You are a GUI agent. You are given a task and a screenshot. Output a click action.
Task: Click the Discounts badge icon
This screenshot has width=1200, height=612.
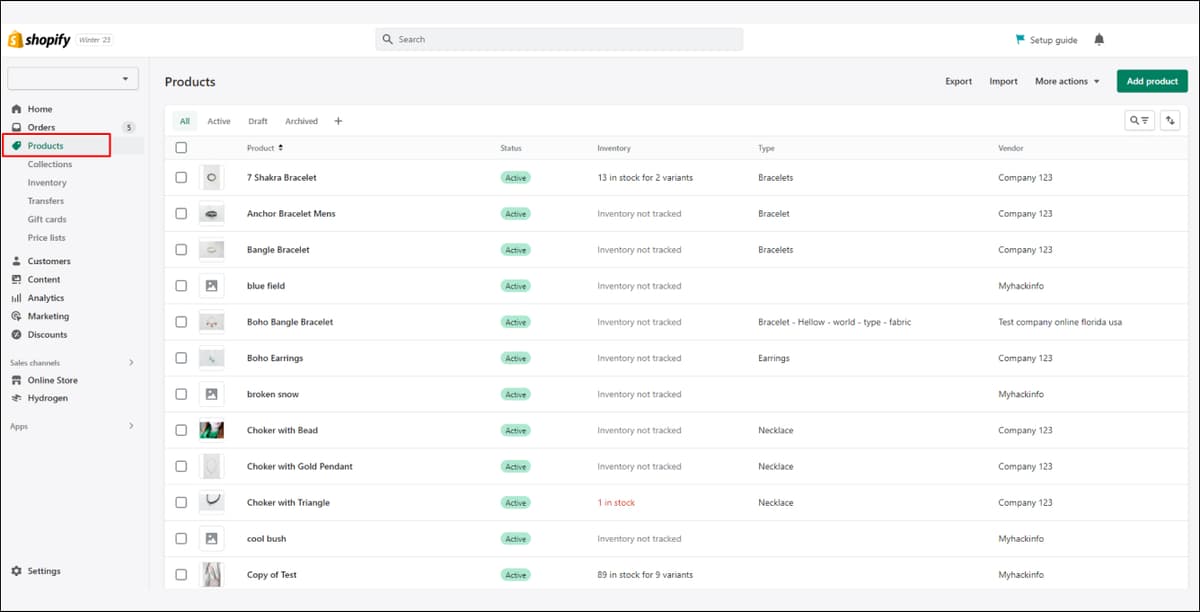point(16,334)
